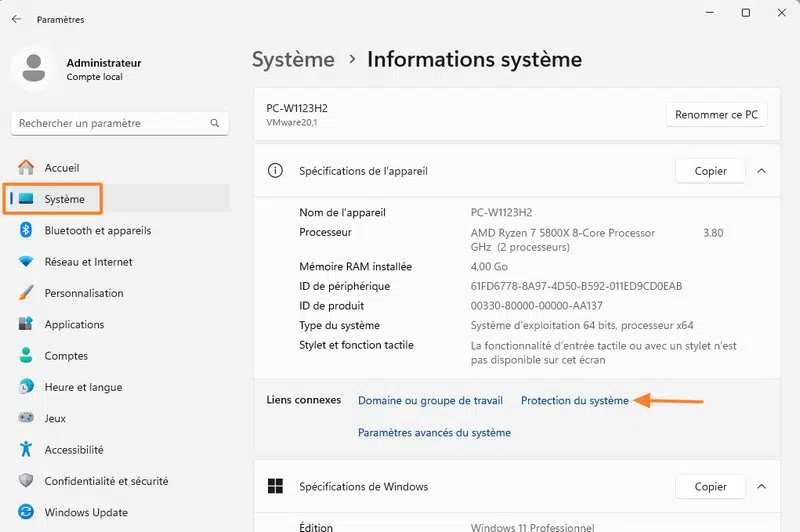This screenshot has height=532, width=800.
Task: Open the Applications sidebar icon
Action: pyautogui.click(x=26, y=324)
